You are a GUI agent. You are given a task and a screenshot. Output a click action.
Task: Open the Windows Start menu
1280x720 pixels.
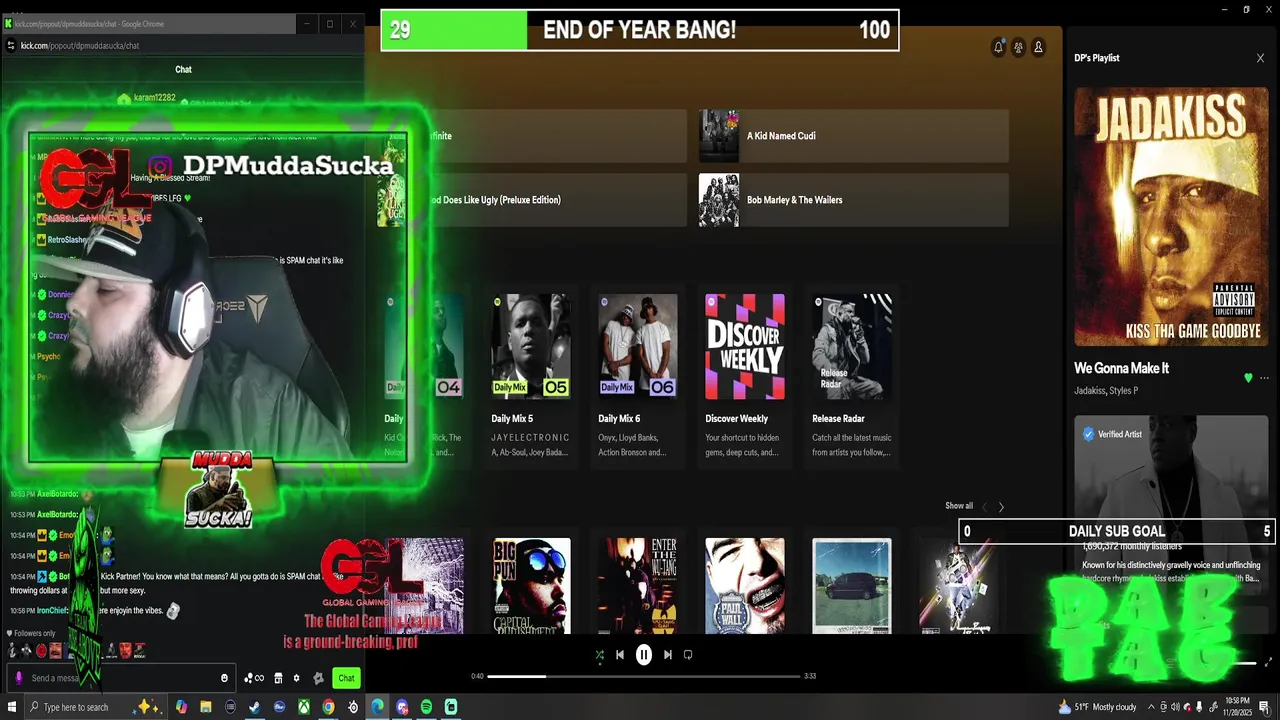tap(12, 707)
